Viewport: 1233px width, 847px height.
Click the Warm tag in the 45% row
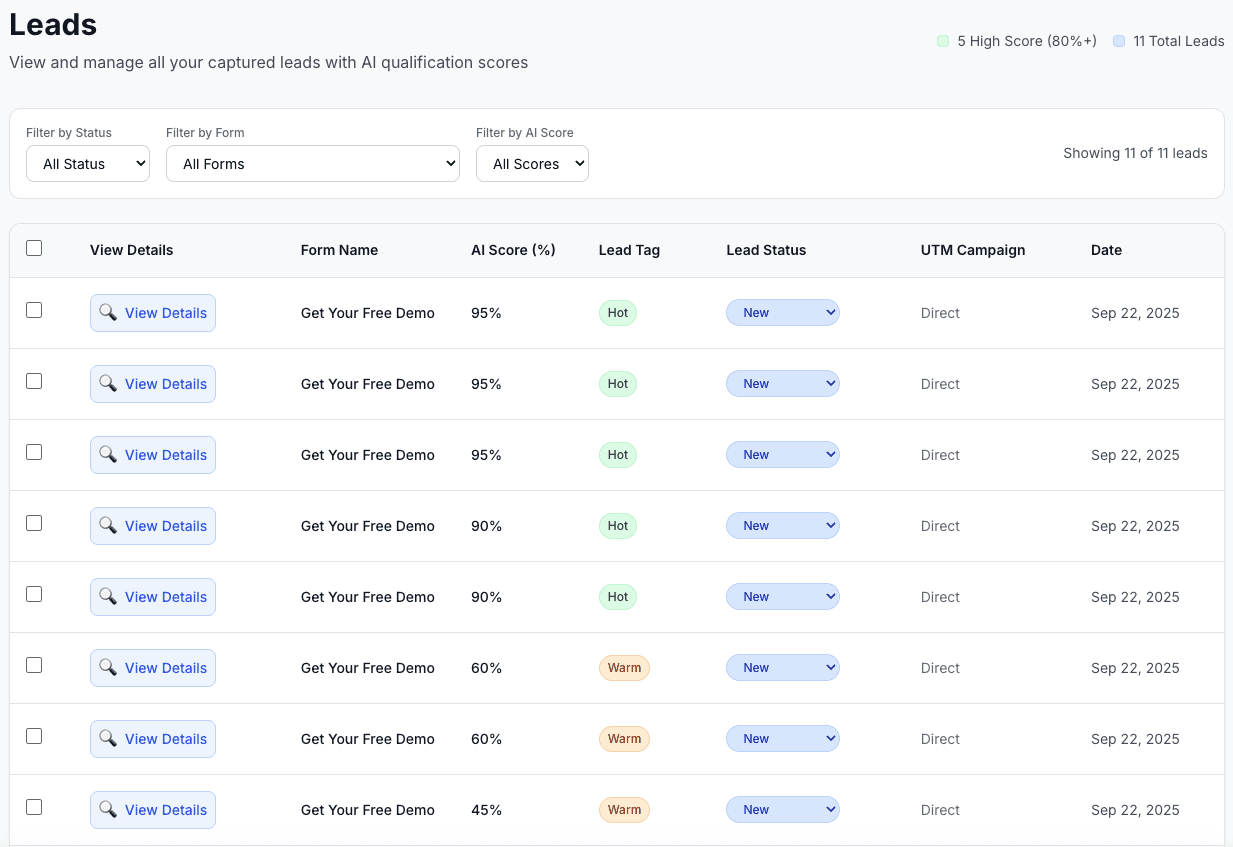(624, 810)
